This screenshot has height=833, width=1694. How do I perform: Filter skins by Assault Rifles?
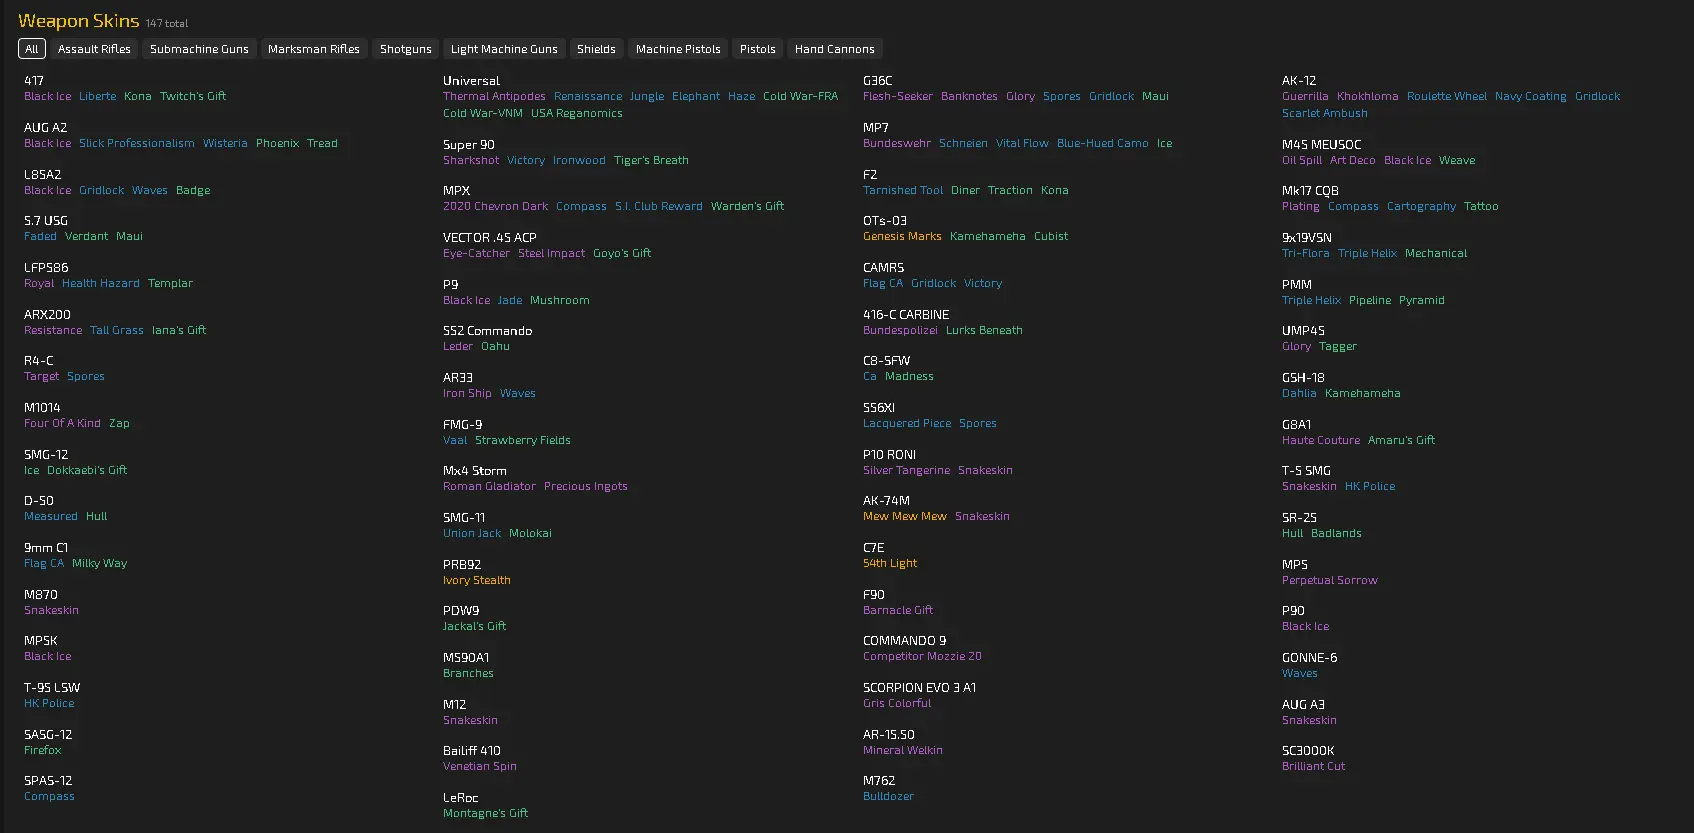pyautogui.click(x=94, y=49)
